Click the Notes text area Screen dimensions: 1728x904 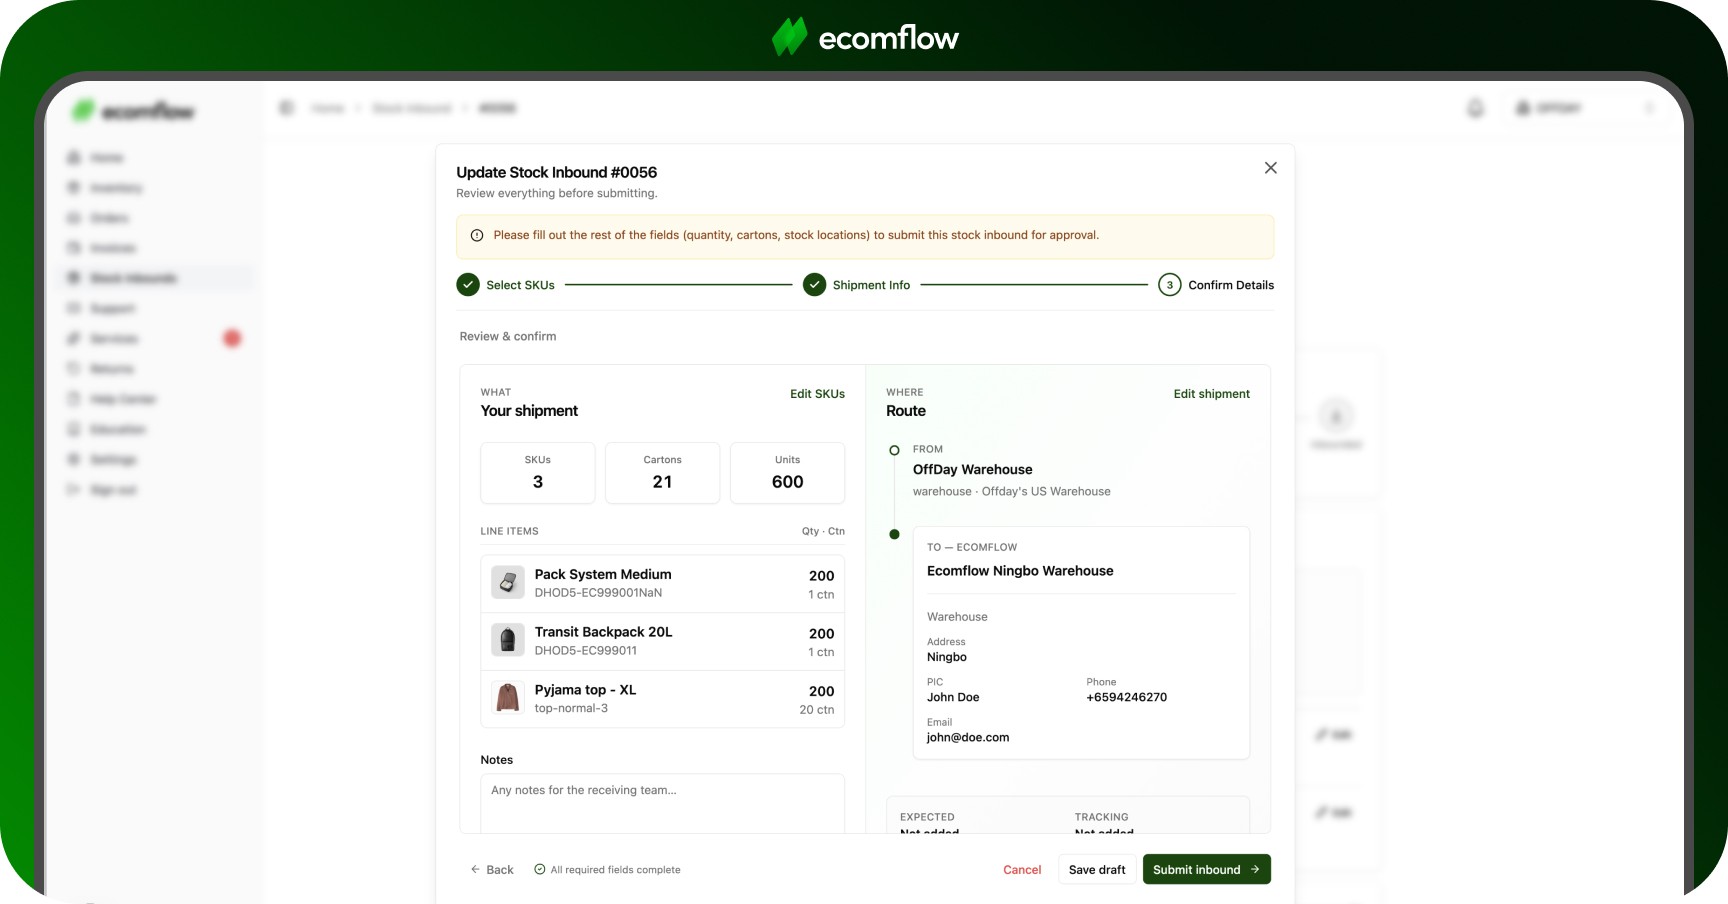pos(662,804)
